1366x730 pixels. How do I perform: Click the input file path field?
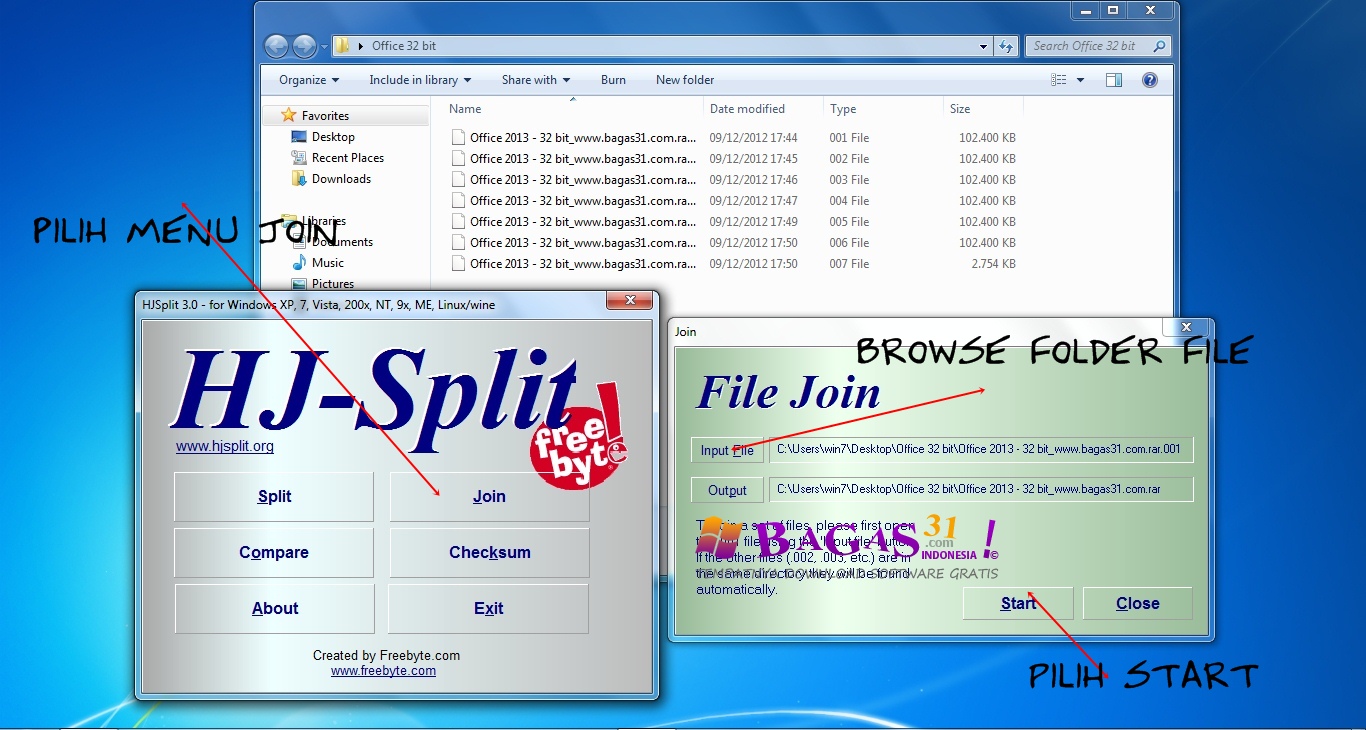click(980, 449)
